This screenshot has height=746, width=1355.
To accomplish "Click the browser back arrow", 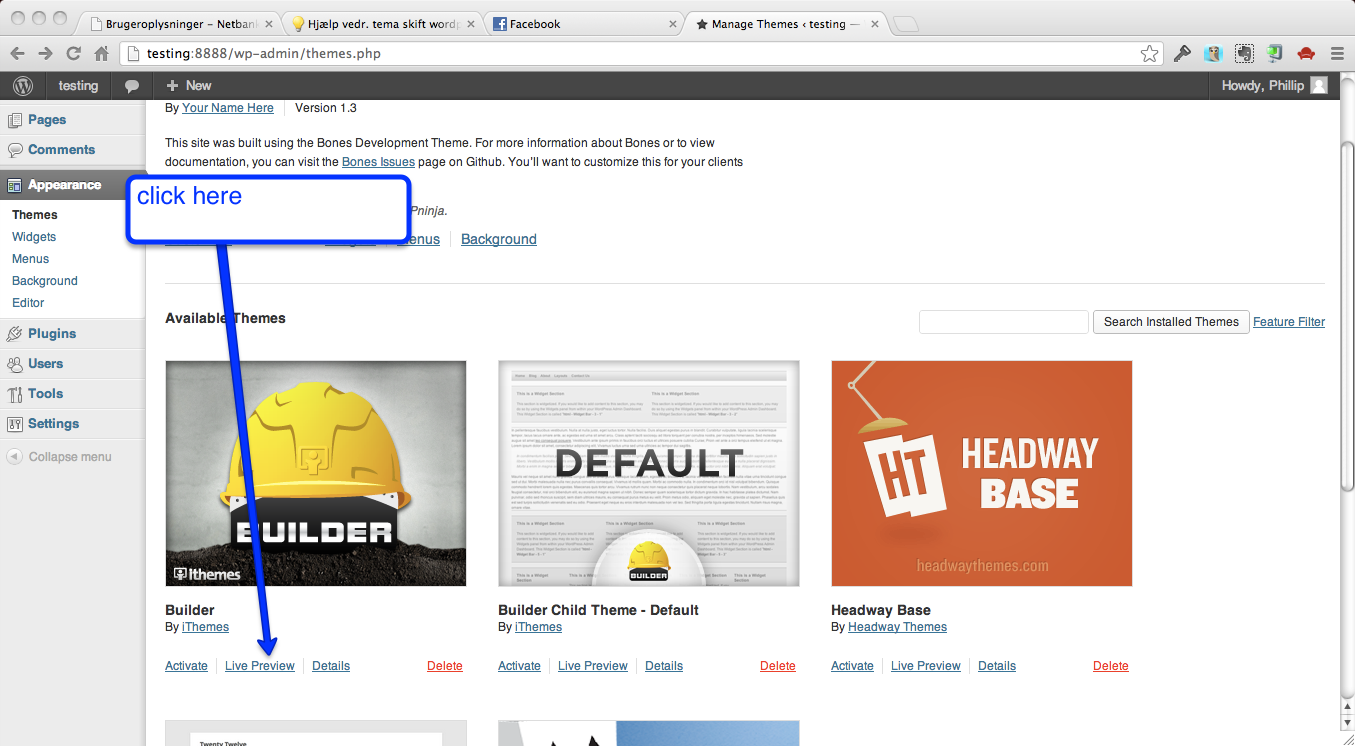I will pos(18,53).
